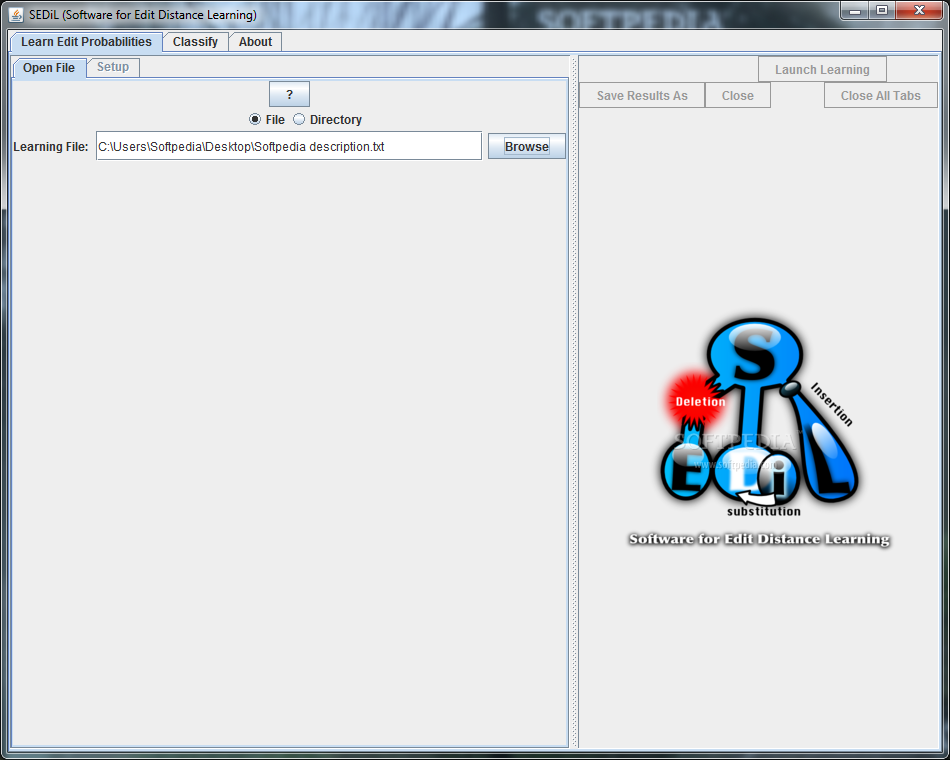
Task: Open the Classify tab
Action: pyautogui.click(x=195, y=42)
